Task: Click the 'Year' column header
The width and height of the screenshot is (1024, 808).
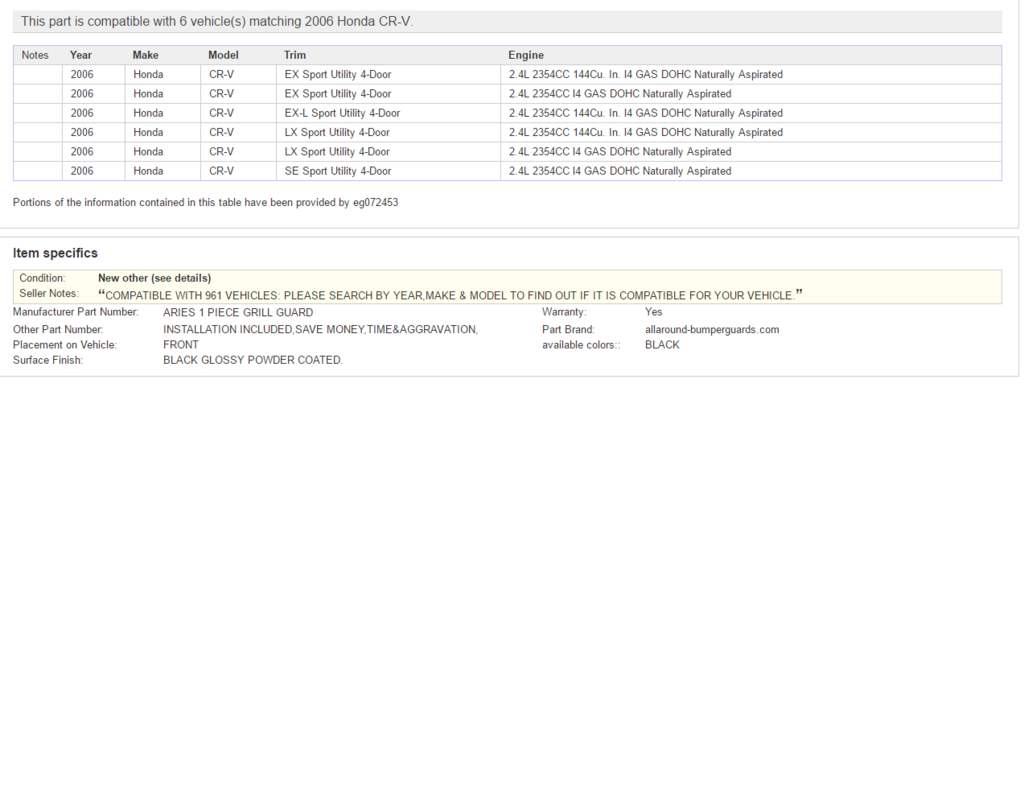Action: click(81, 56)
